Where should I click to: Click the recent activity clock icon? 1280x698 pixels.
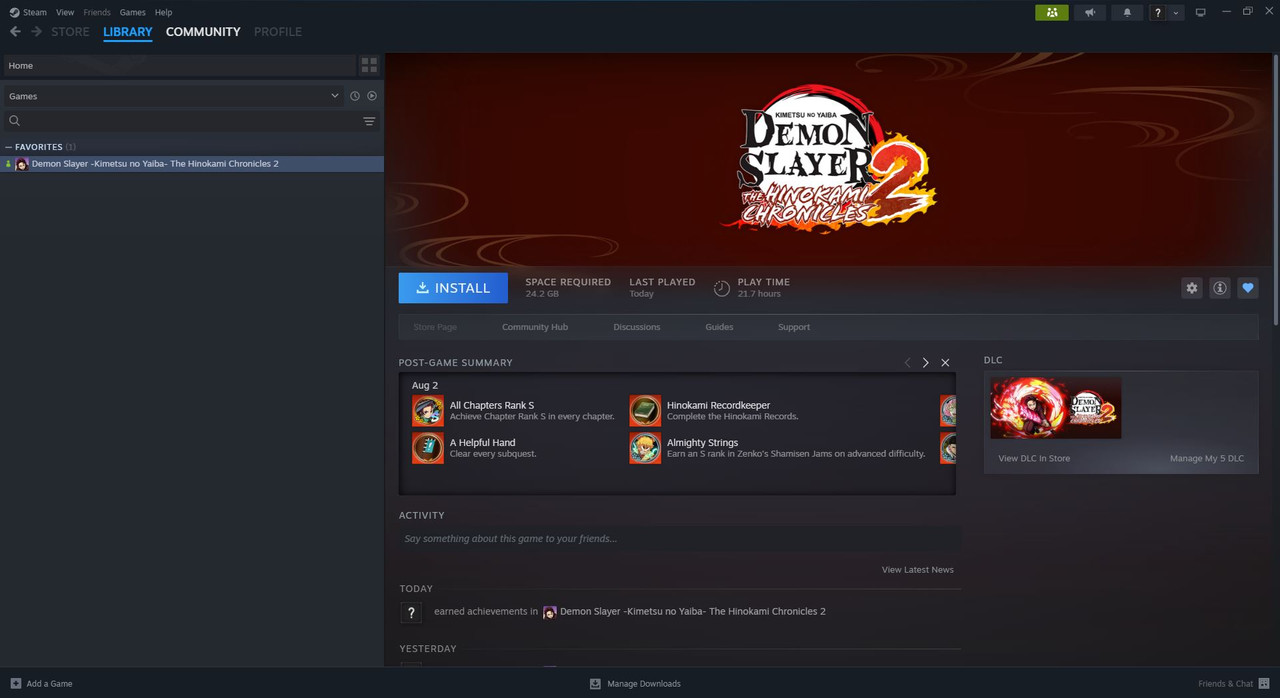click(354, 96)
